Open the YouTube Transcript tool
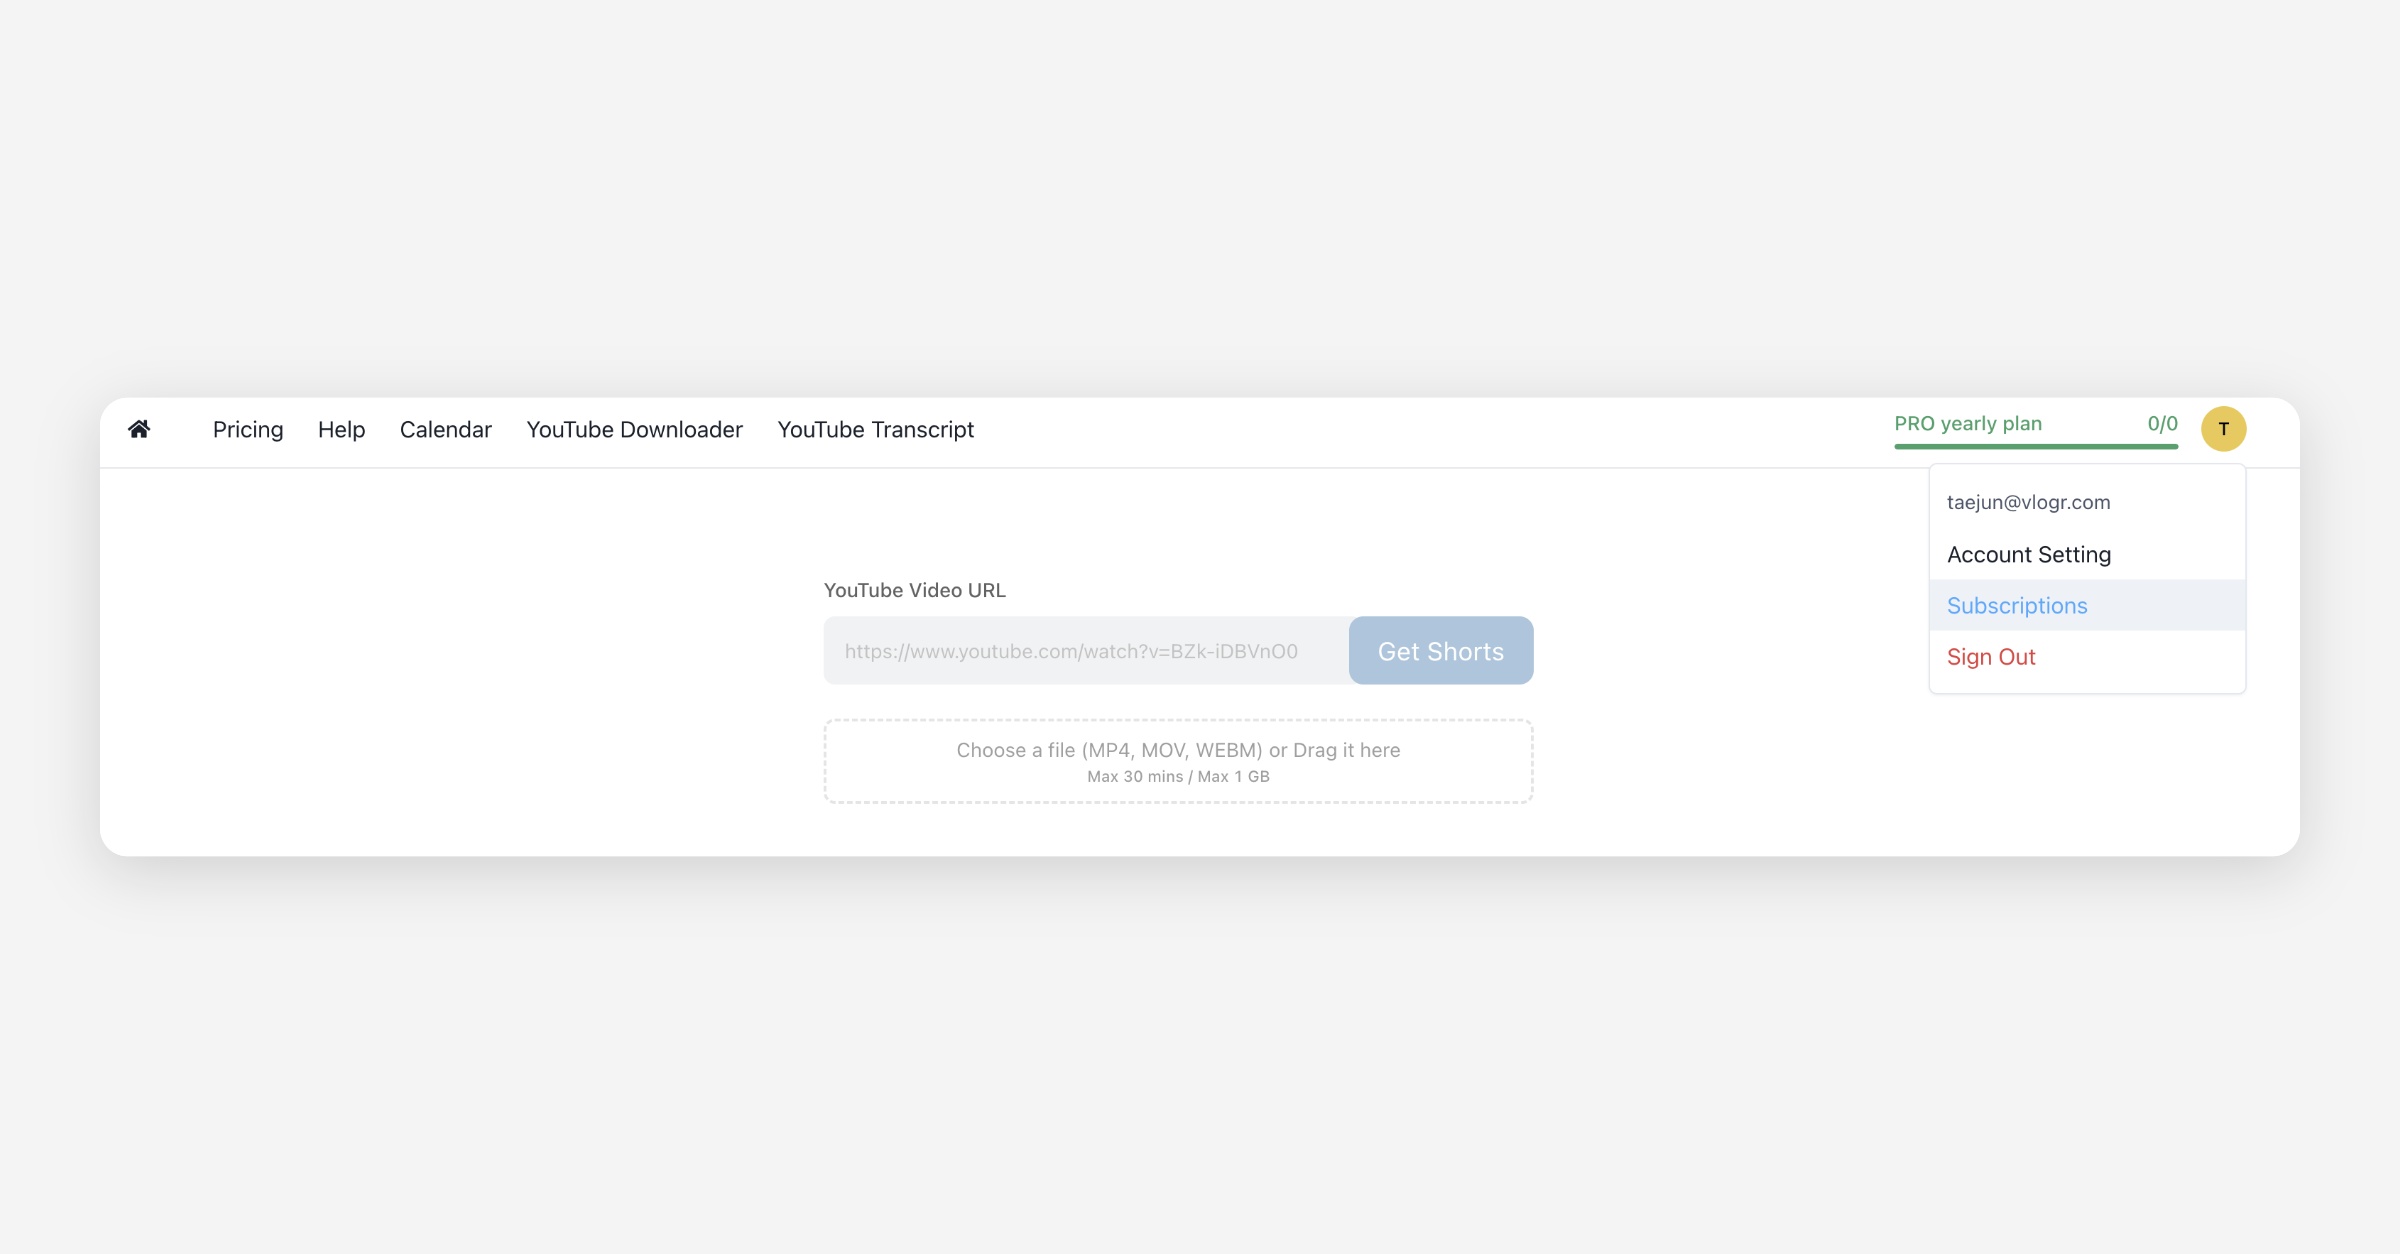Image resolution: width=2400 pixels, height=1254 pixels. click(x=875, y=429)
